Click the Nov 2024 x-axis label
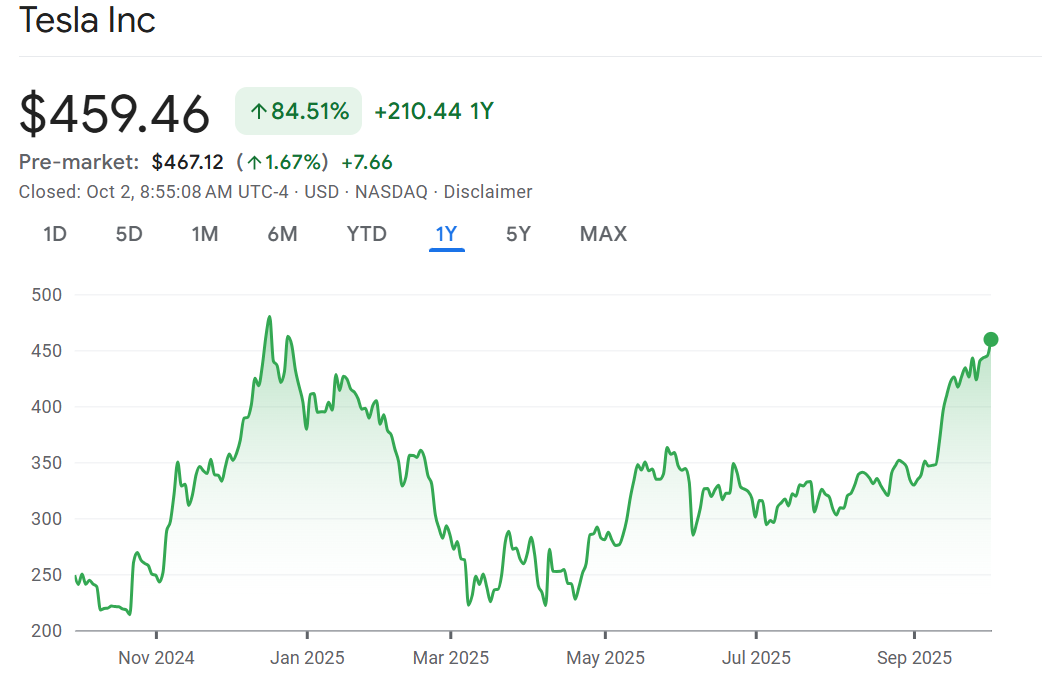The width and height of the screenshot is (1042, 682). coord(156,658)
